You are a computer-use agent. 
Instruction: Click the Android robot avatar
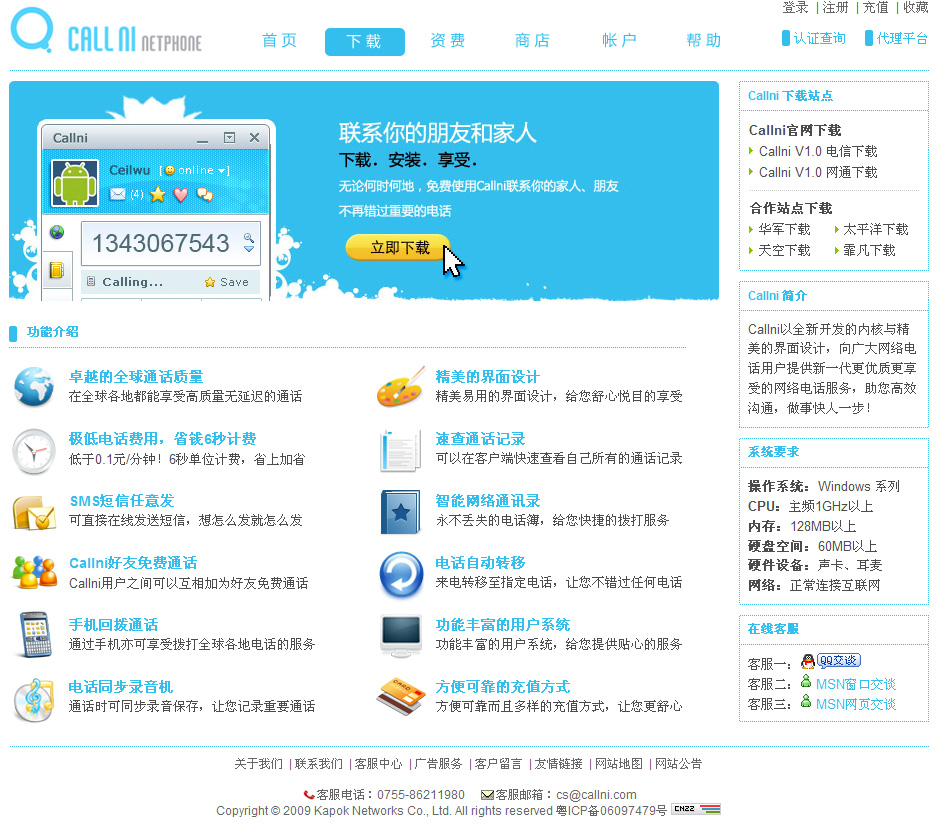click(x=75, y=183)
